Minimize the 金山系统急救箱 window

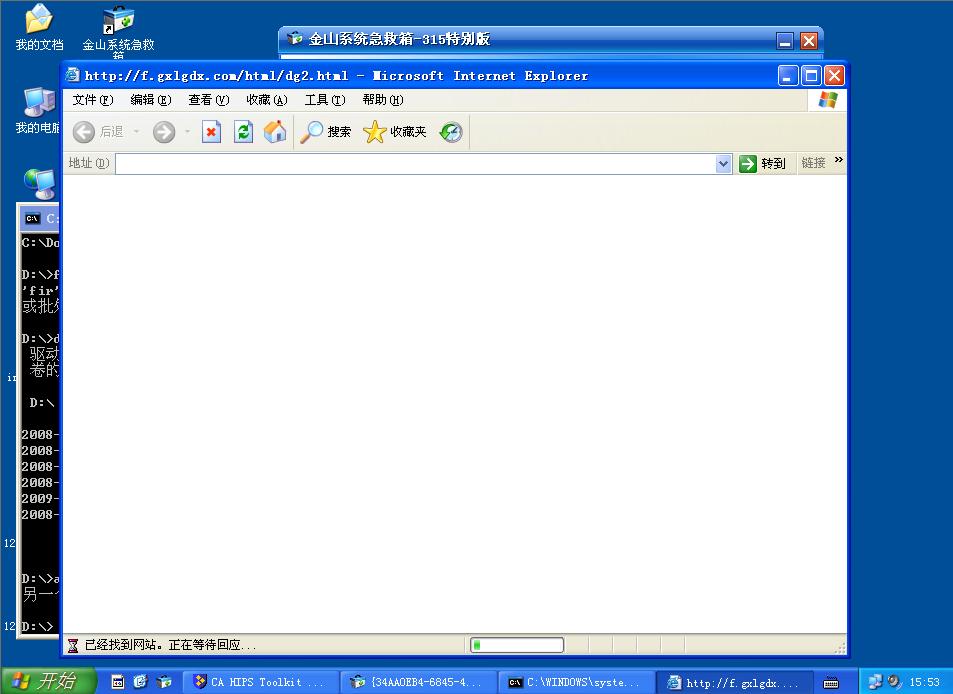(785, 41)
